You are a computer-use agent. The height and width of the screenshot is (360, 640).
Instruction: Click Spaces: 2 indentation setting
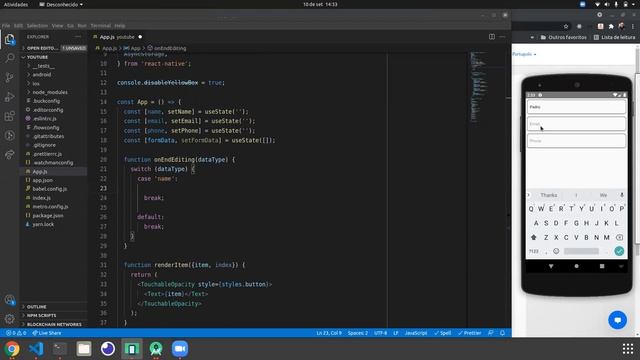[358, 333]
